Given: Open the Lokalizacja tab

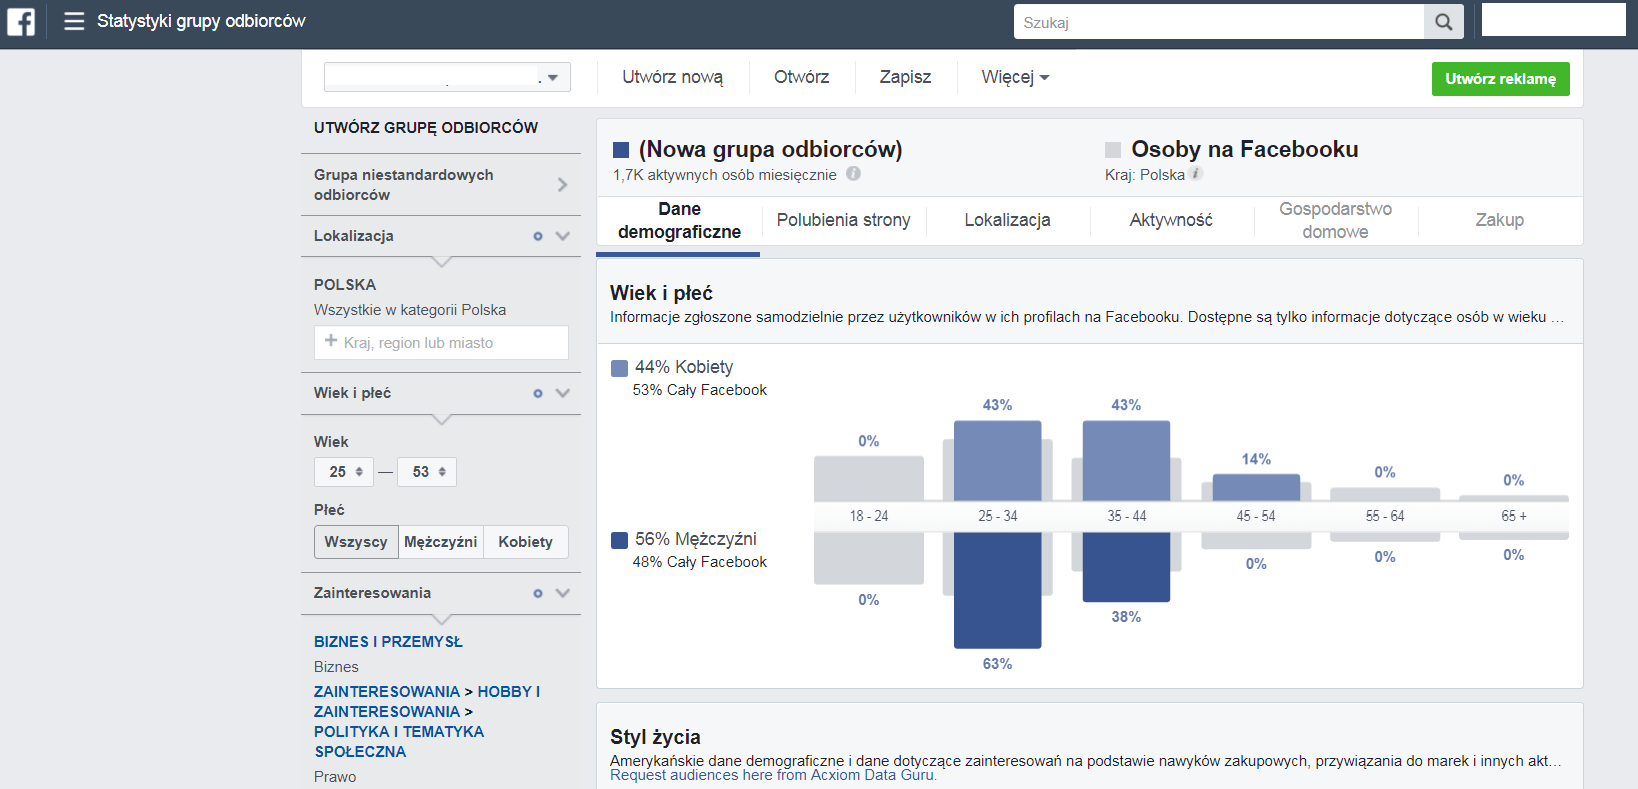Looking at the screenshot, I should [1007, 220].
